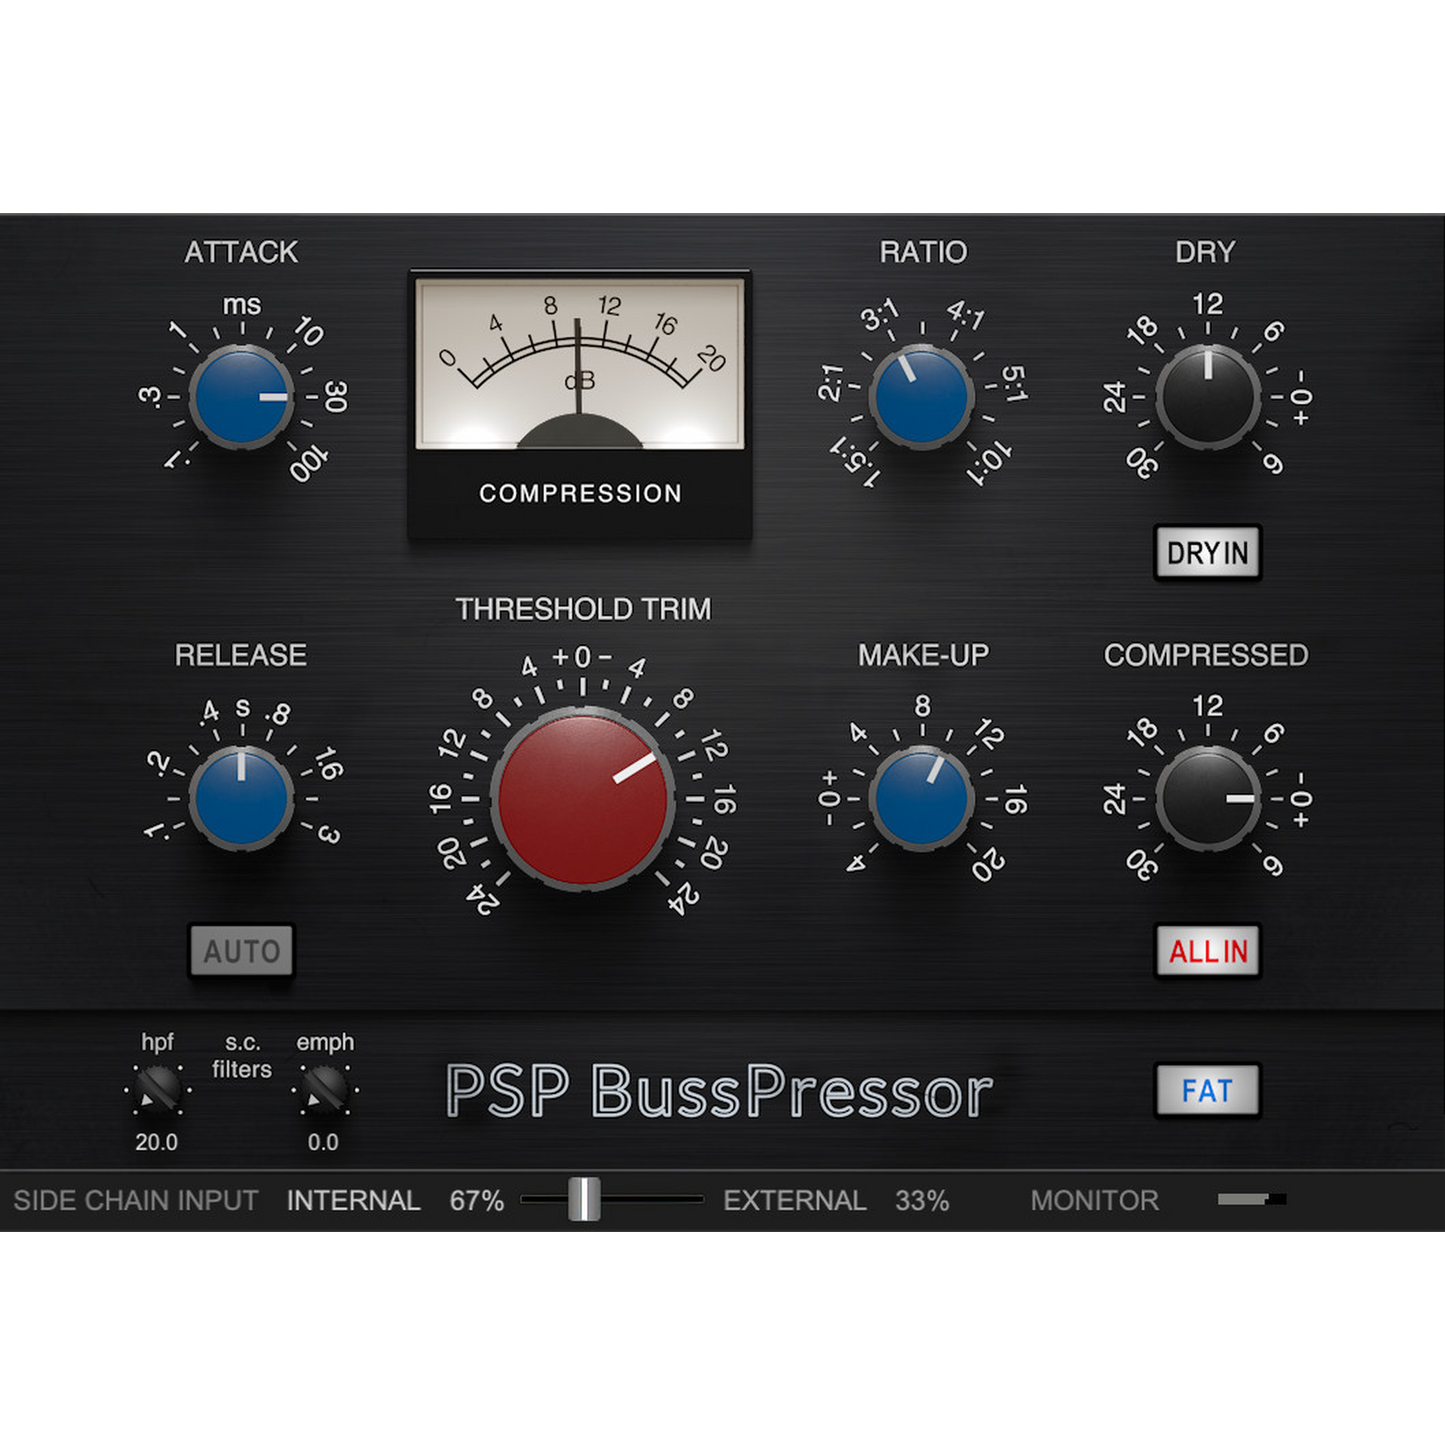Click the red THRESHOLD TRIM knob
Viewport: 1445px width, 1445px height.
pos(583,800)
